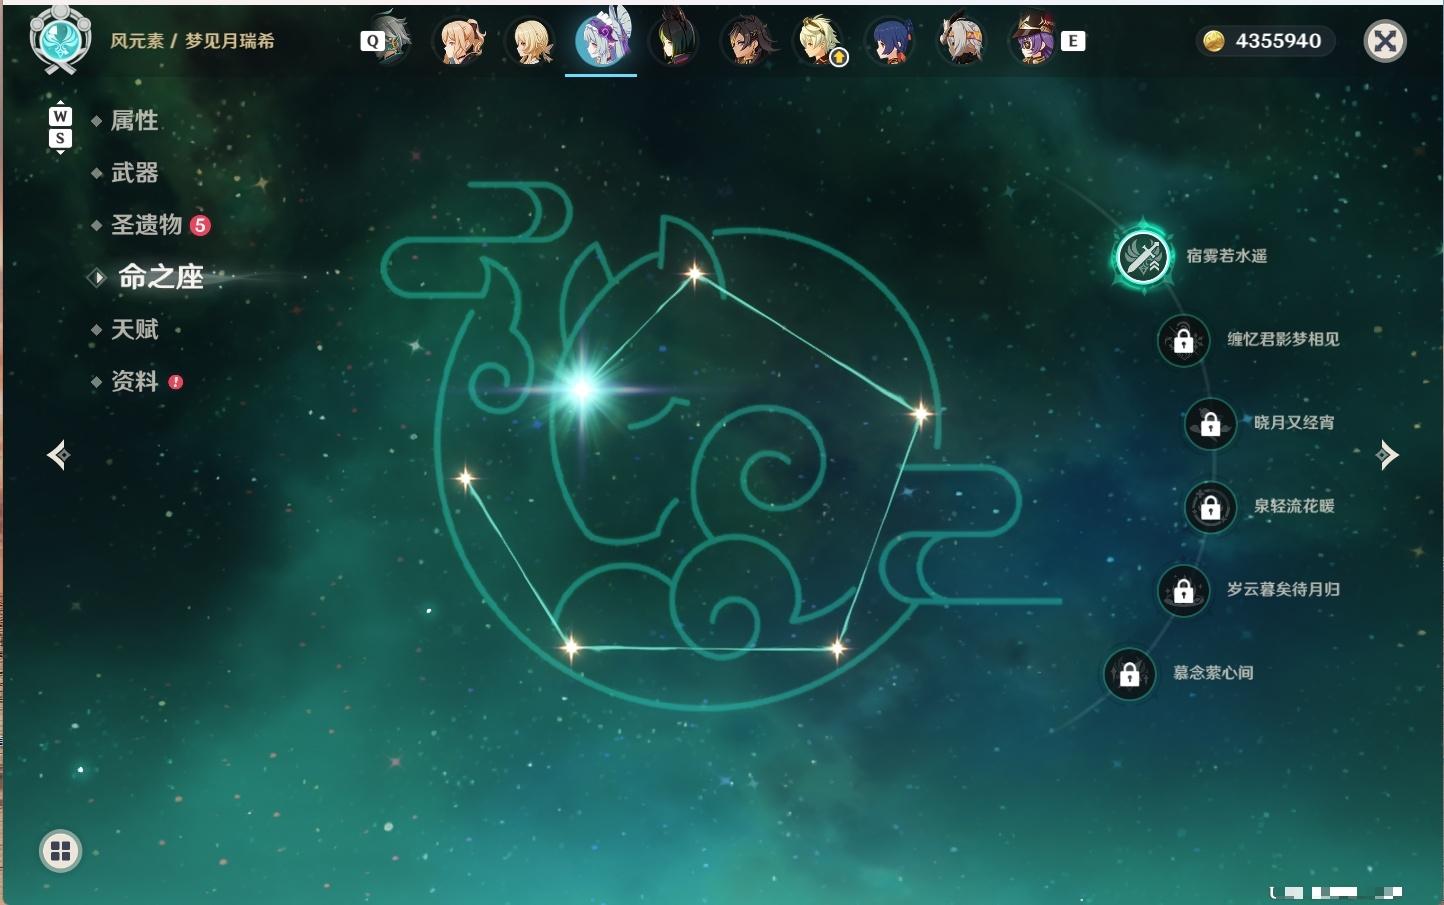The height and width of the screenshot is (905, 1444).
Task: Click the Anemo element emblem icon
Action: coord(60,39)
